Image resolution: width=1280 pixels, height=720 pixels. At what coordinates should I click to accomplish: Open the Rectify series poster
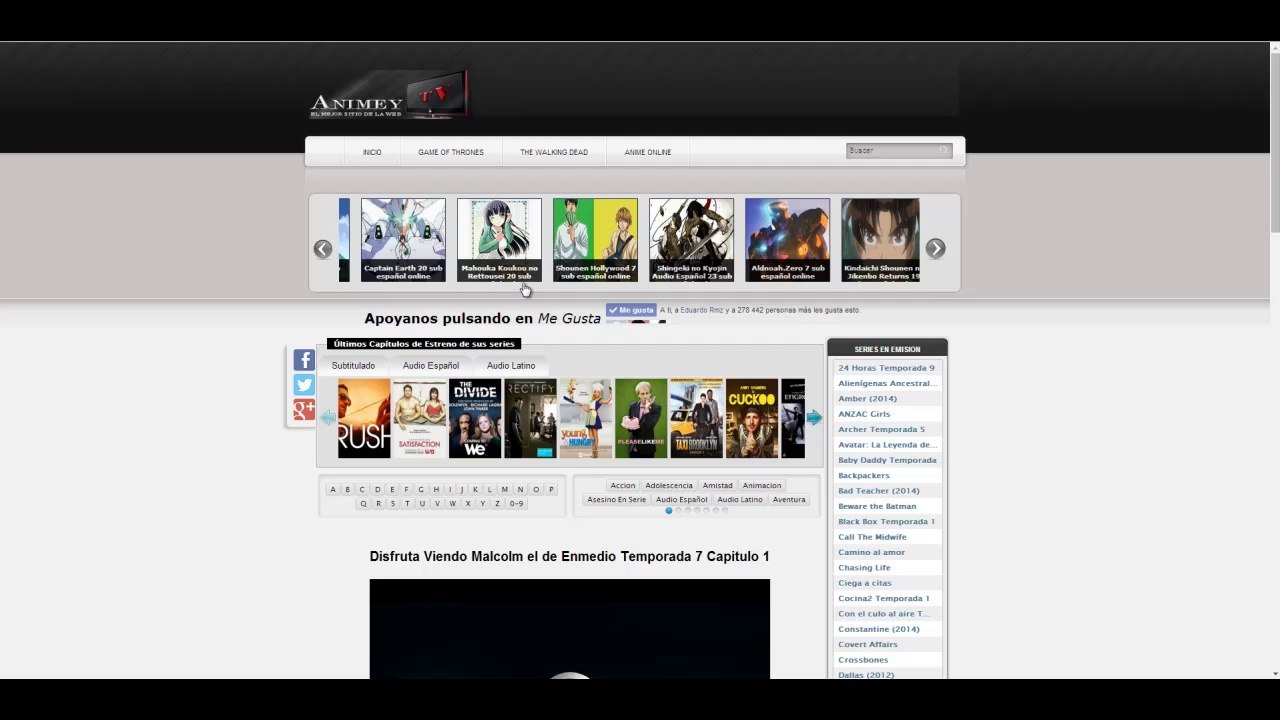click(x=530, y=418)
